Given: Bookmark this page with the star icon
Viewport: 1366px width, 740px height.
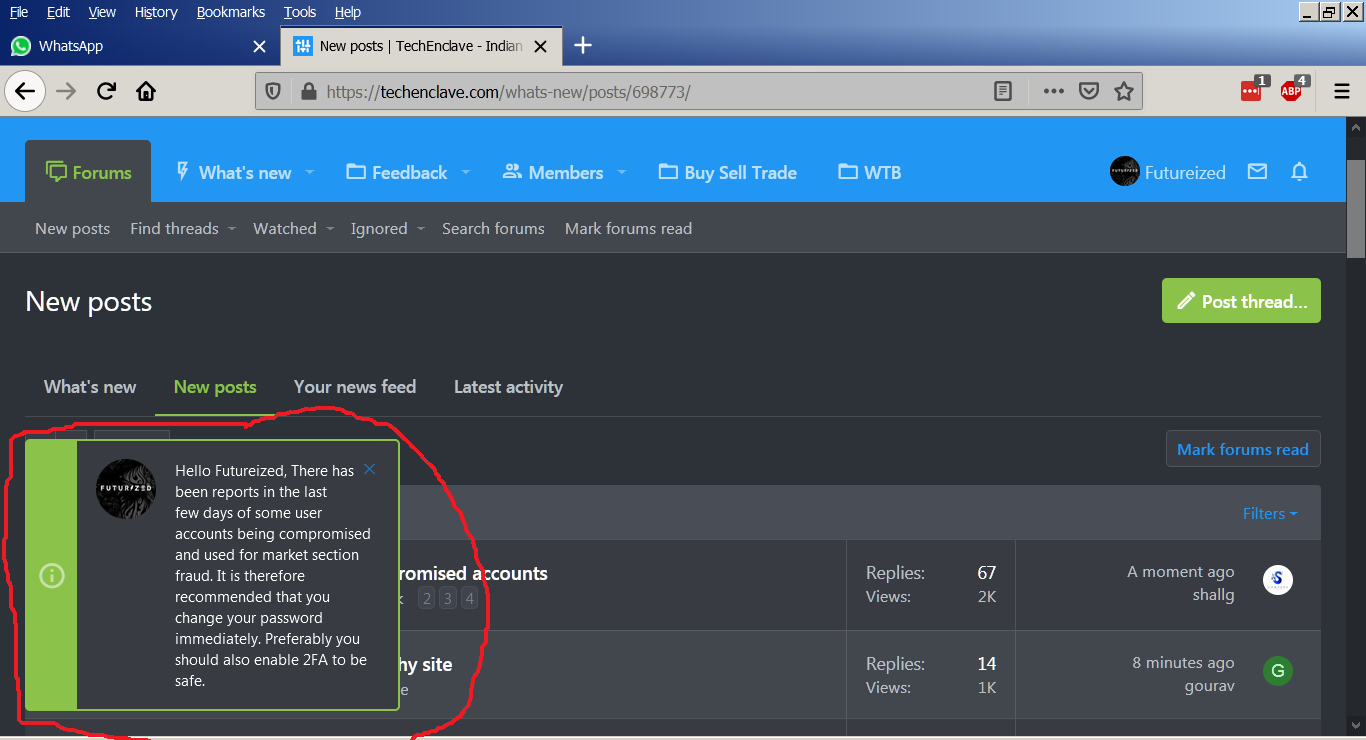Looking at the screenshot, I should pos(1124,91).
